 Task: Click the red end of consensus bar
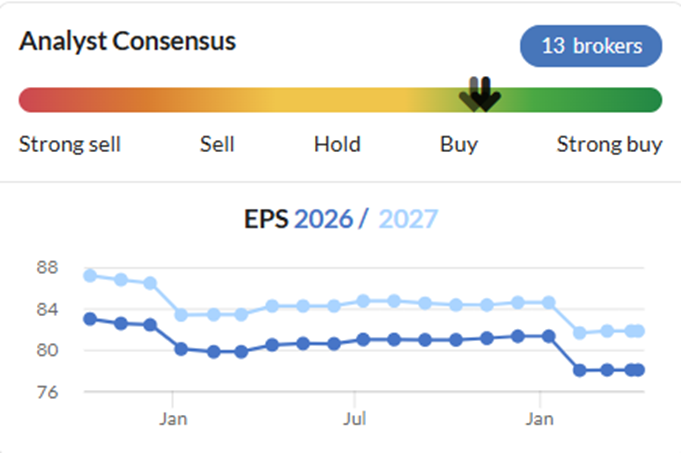(x=33, y=100)
